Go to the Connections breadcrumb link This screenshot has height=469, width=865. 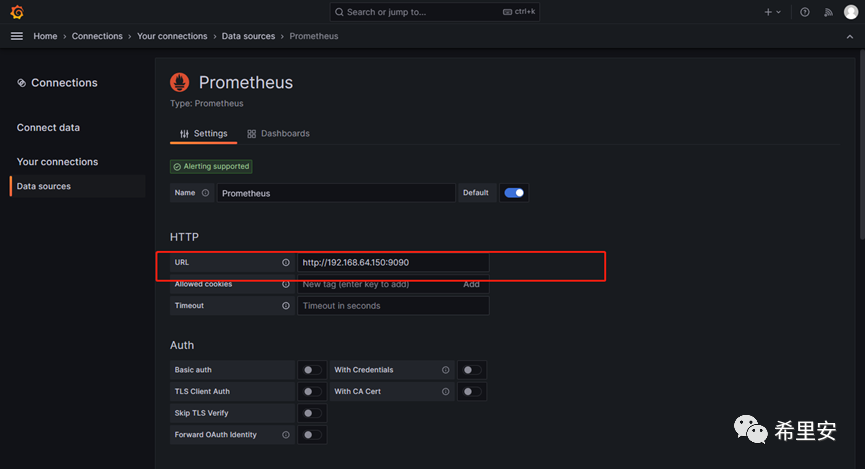pos(97,36)
